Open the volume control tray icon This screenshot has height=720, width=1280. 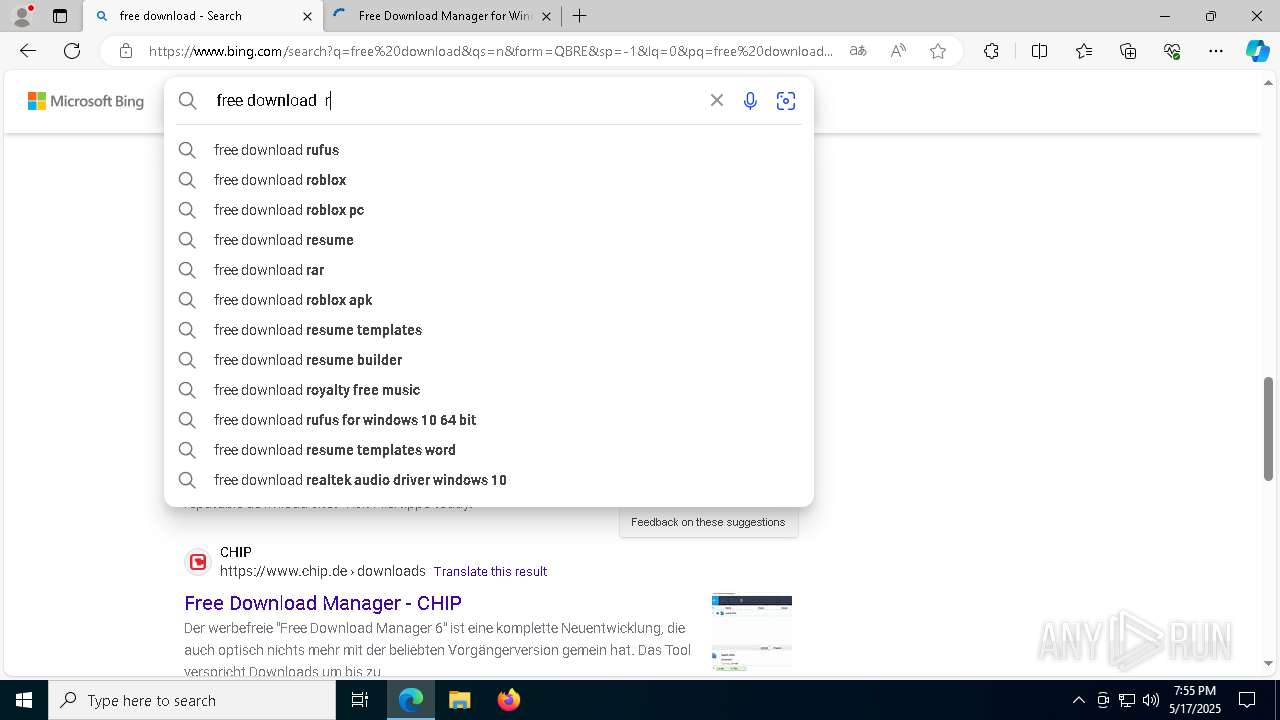coord(1151,700)
